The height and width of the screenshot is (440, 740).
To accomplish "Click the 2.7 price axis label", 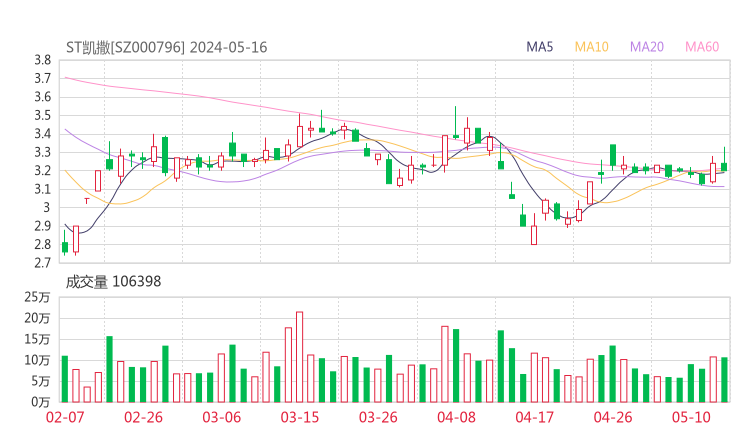I will 42,262.
